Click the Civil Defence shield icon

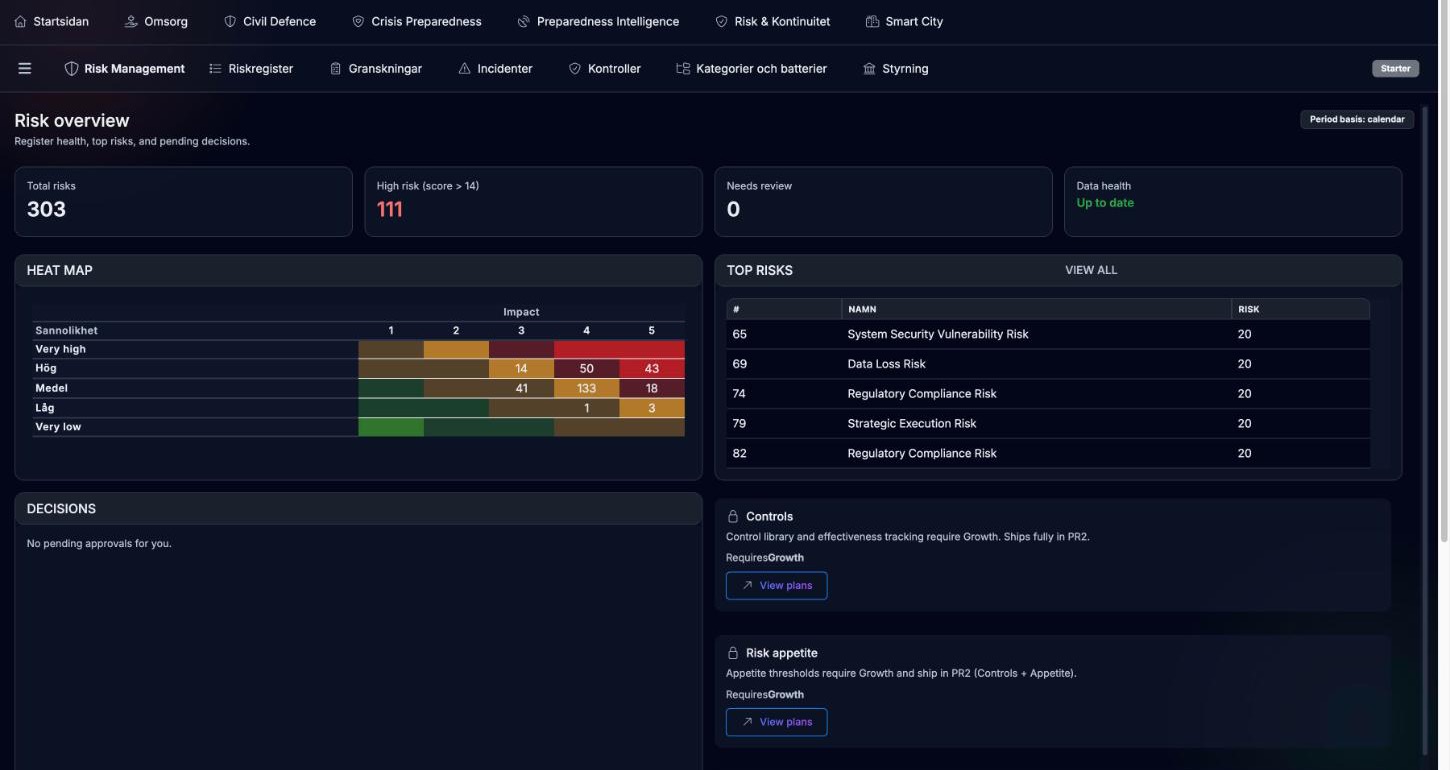coord(230,22)
